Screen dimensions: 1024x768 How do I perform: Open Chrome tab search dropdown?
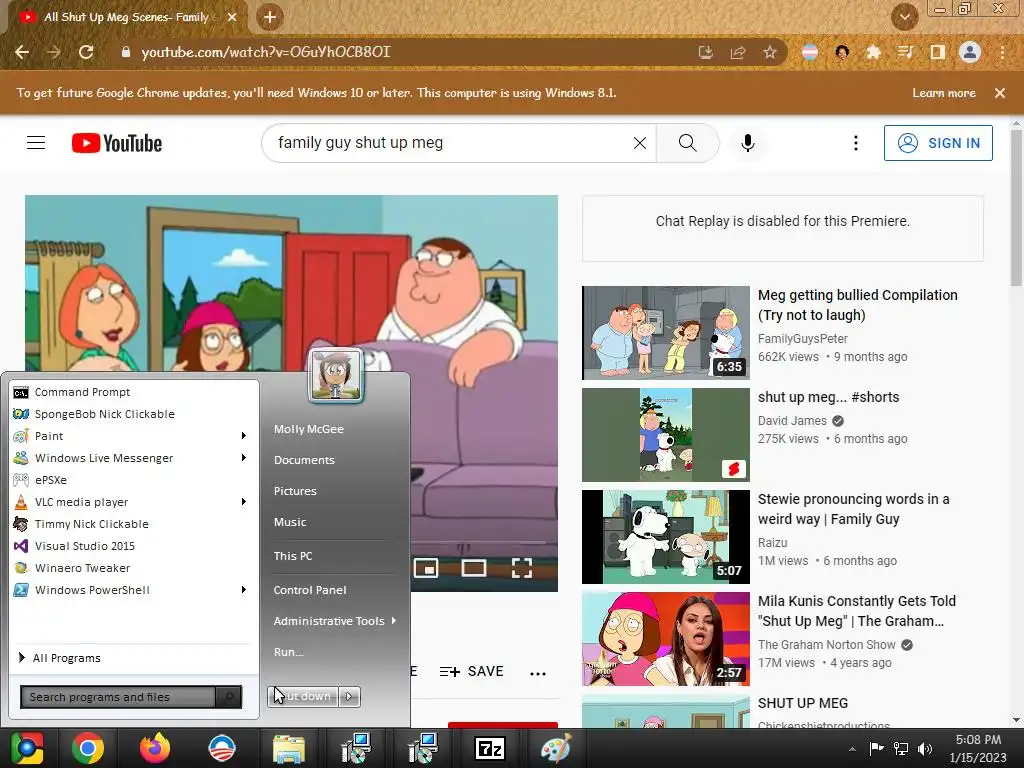(x=904, y=18)
